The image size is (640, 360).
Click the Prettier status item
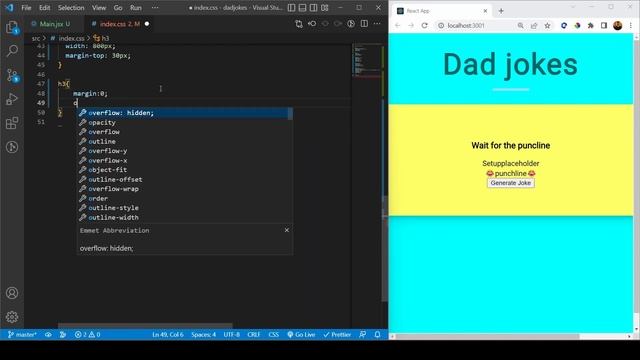337,335
